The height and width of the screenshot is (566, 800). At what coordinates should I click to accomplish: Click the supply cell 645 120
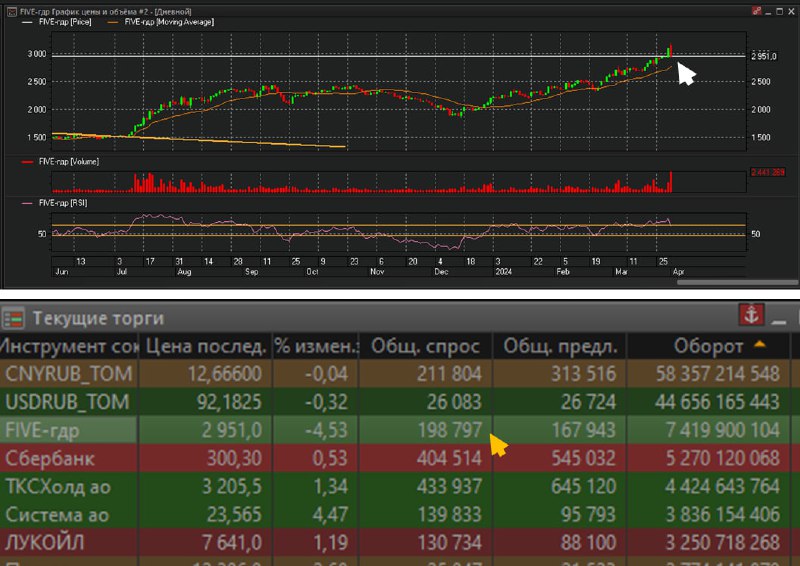coord(560,486)
